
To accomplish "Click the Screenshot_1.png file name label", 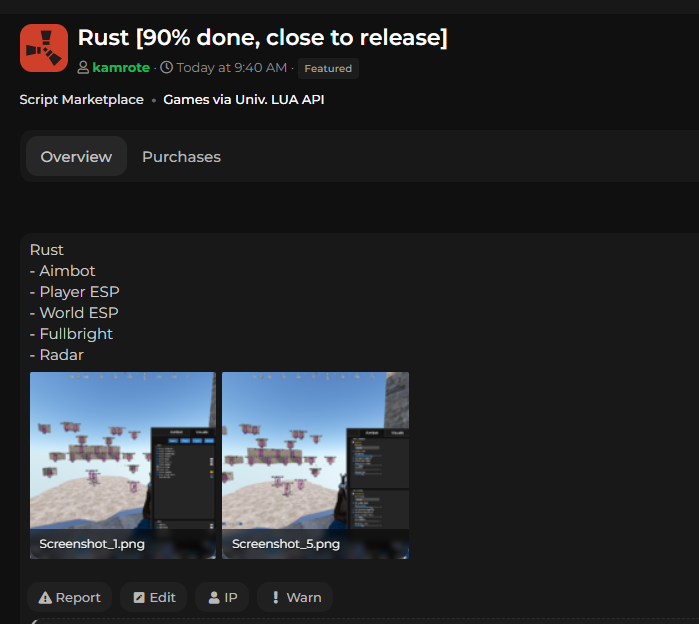I will pyautogui.click(x=92, y=544).
